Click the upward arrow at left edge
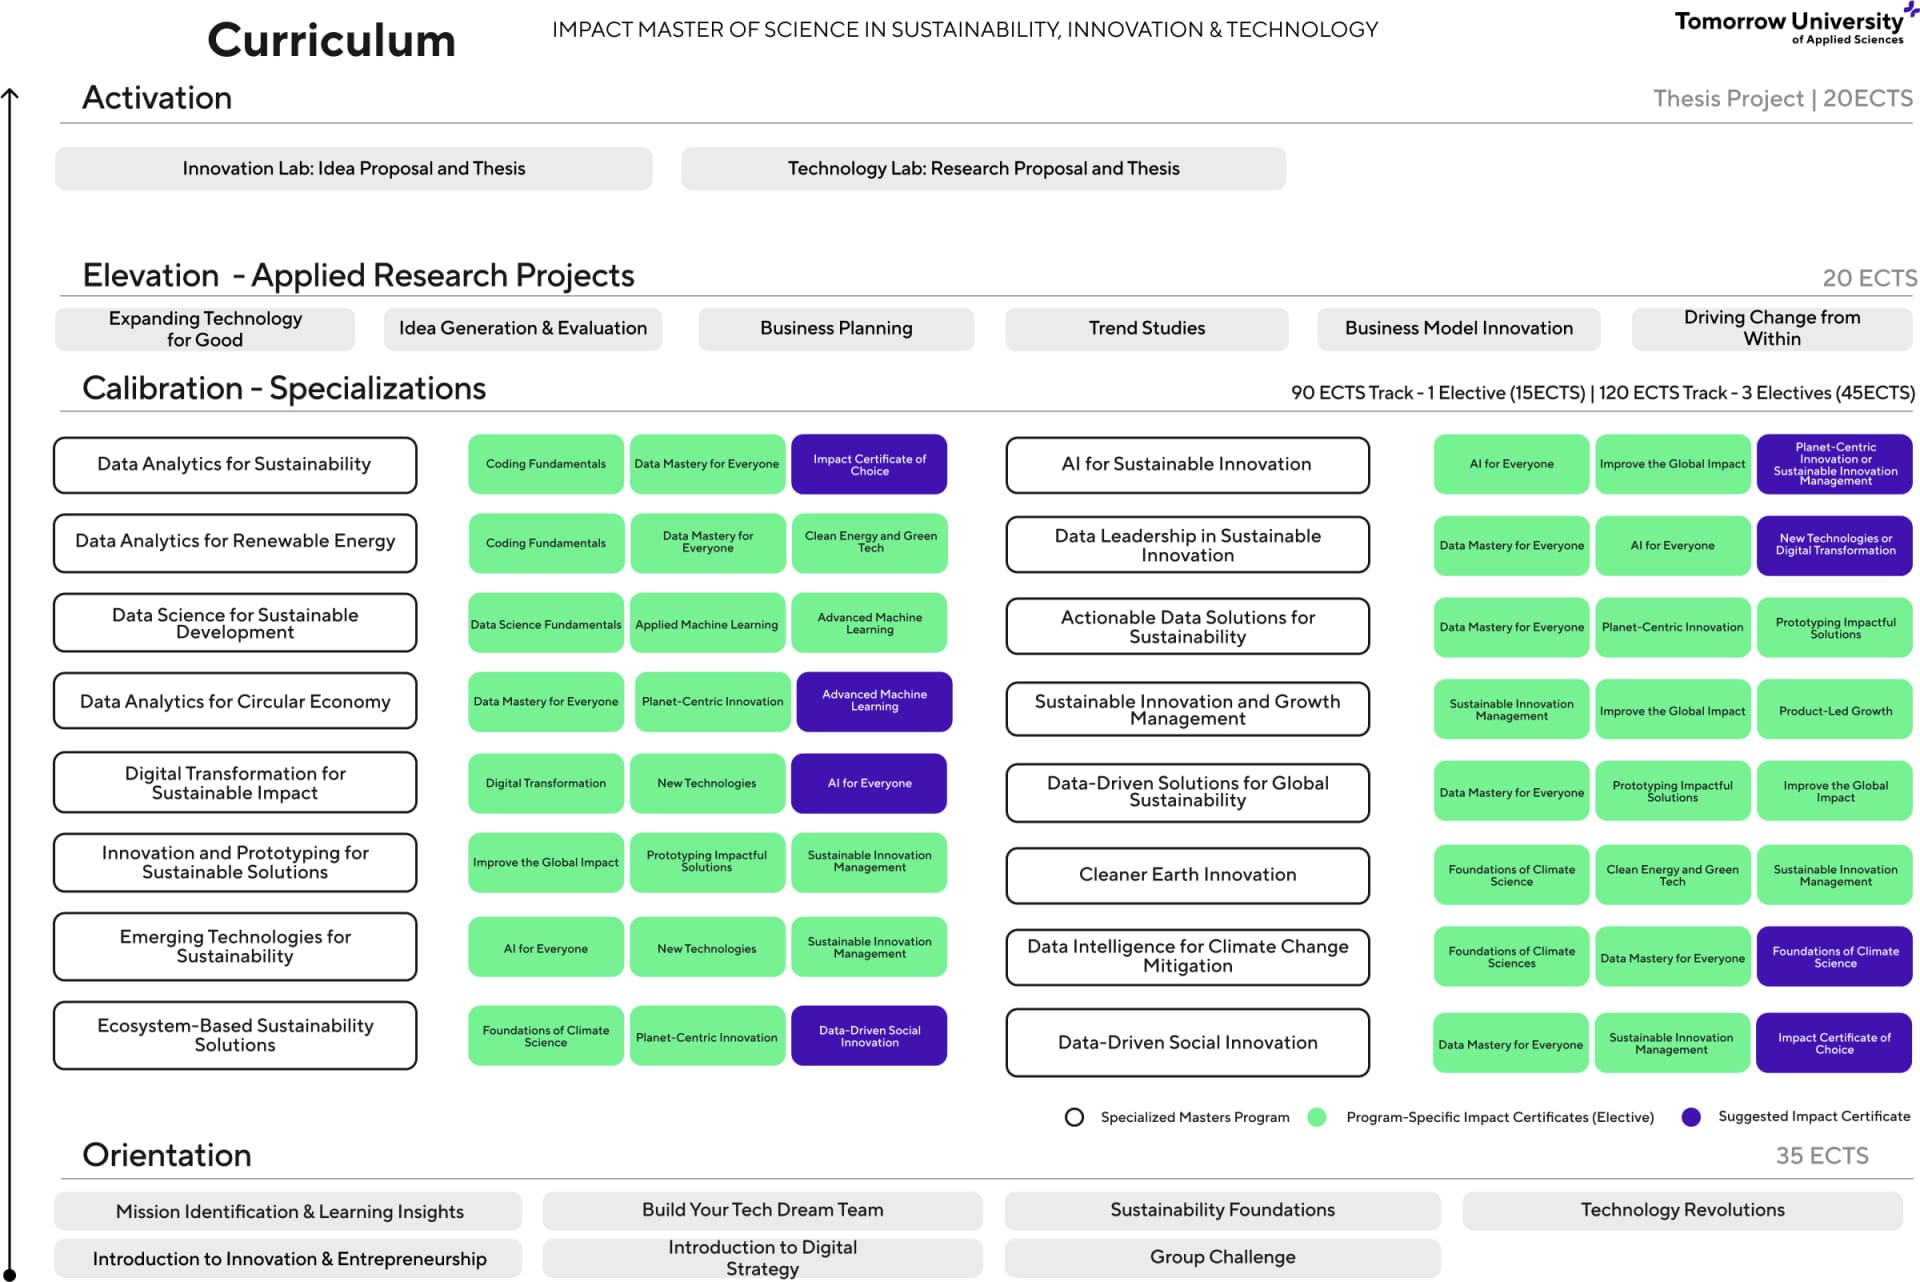 pyautogui.click(x=10, y=96)
